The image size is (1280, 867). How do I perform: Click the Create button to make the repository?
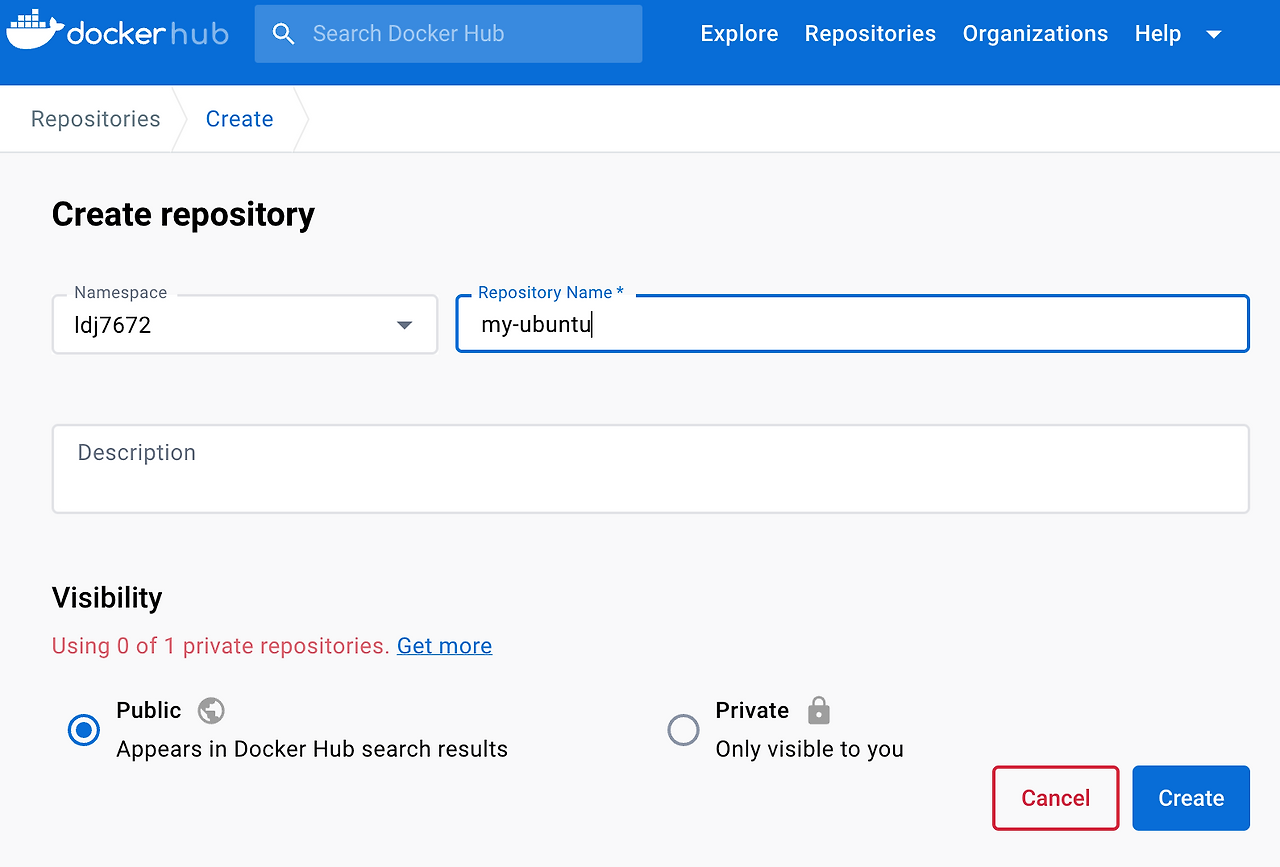pyautogui.click(x=1190, y=797)
